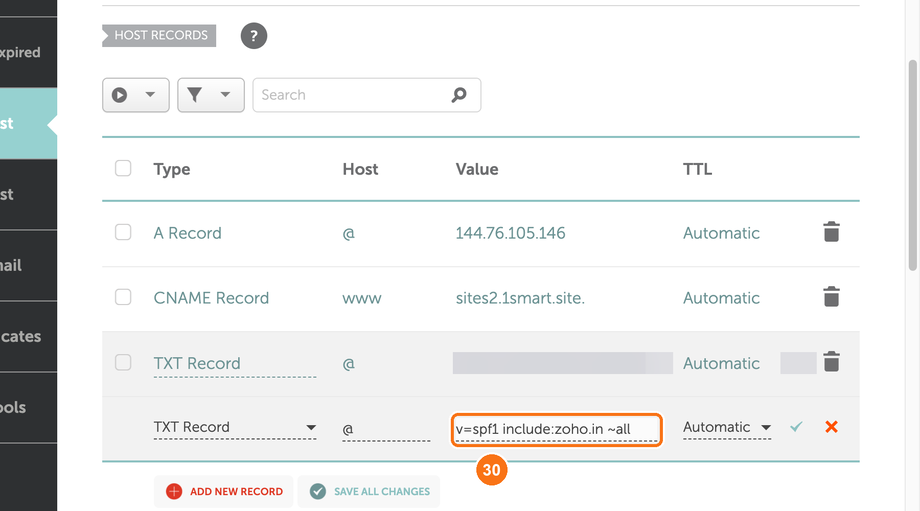Delete the existing TXT Record with trash icon
This screenshot has height=511, width=920.
(x=831, y=362)
